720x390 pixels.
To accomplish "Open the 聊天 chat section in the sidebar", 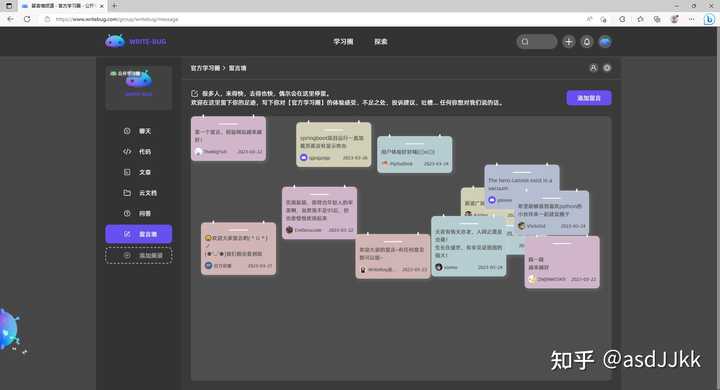I will point(139,131).
